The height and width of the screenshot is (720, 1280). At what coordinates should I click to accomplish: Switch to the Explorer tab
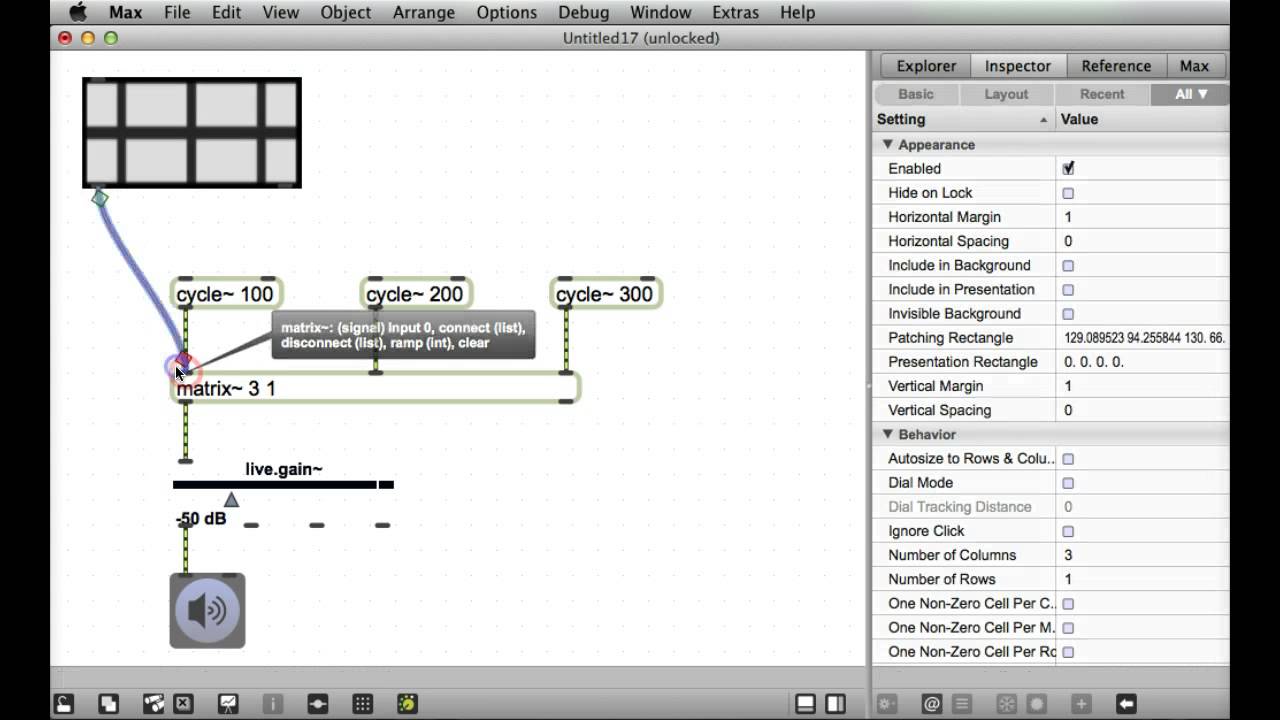[926, 66]
